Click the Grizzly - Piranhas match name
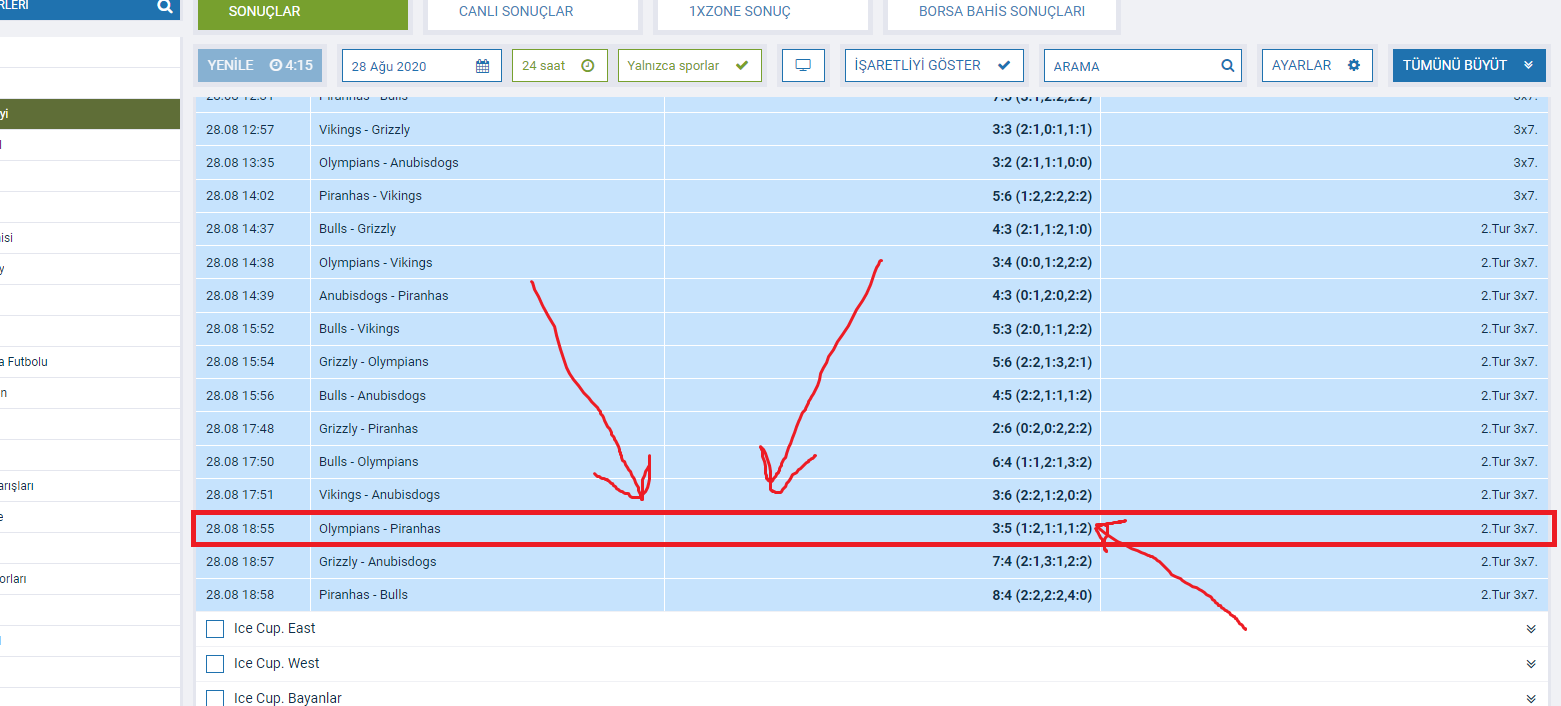Screen dimensions: 1561x706 368,429
